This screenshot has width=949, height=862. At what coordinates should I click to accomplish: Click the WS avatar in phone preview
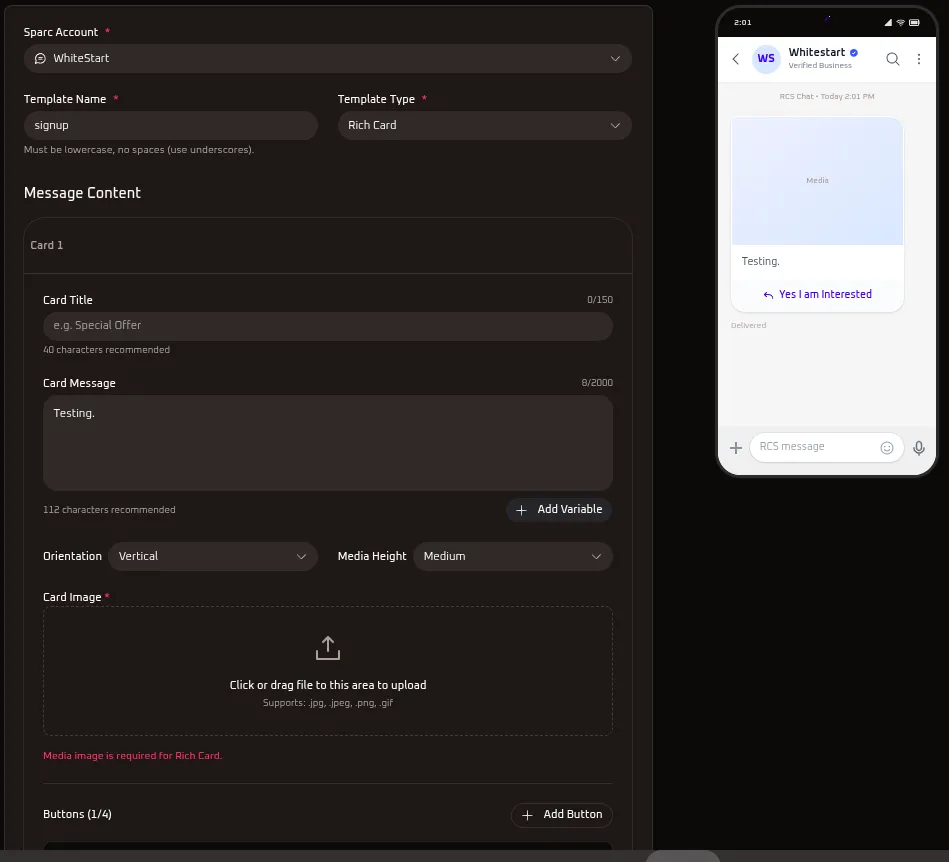[x=766, y=59]
